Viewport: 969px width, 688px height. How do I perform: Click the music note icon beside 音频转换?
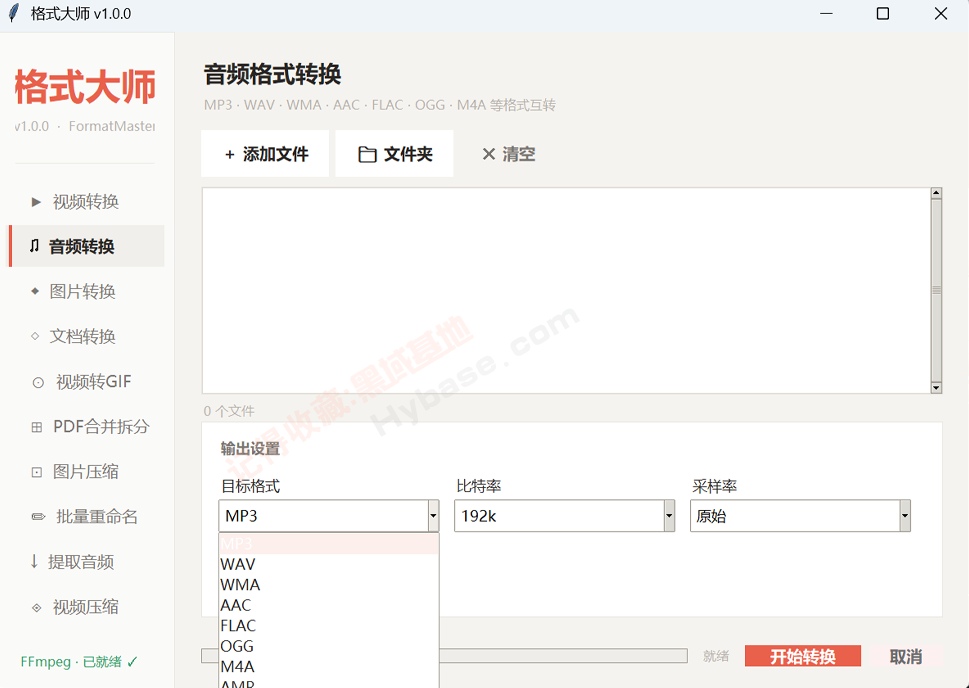(x=35, y=246)
